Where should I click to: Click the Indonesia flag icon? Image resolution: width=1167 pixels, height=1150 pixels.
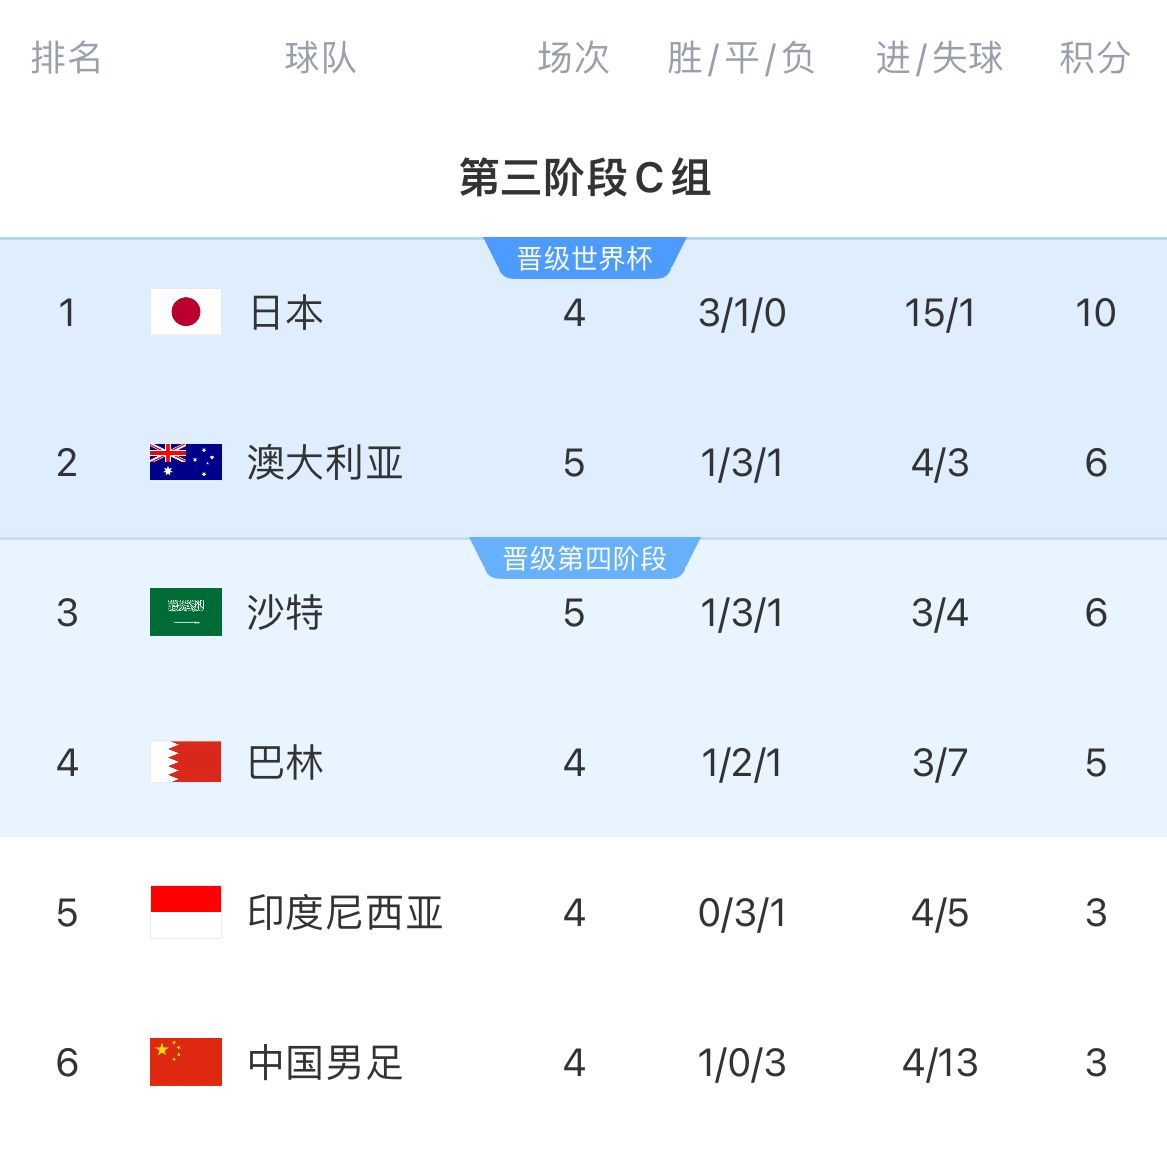point(185,912)
